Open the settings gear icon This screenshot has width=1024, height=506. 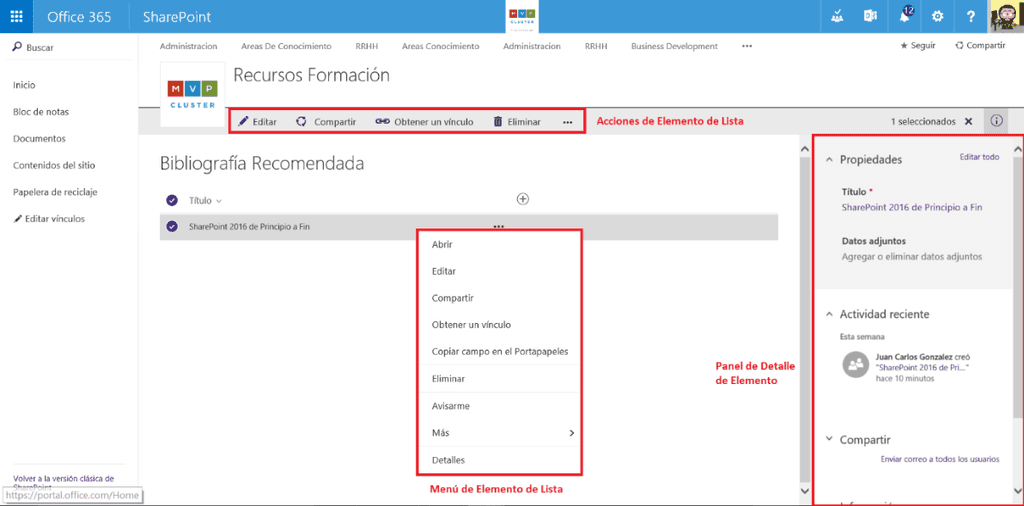point(938,17)
